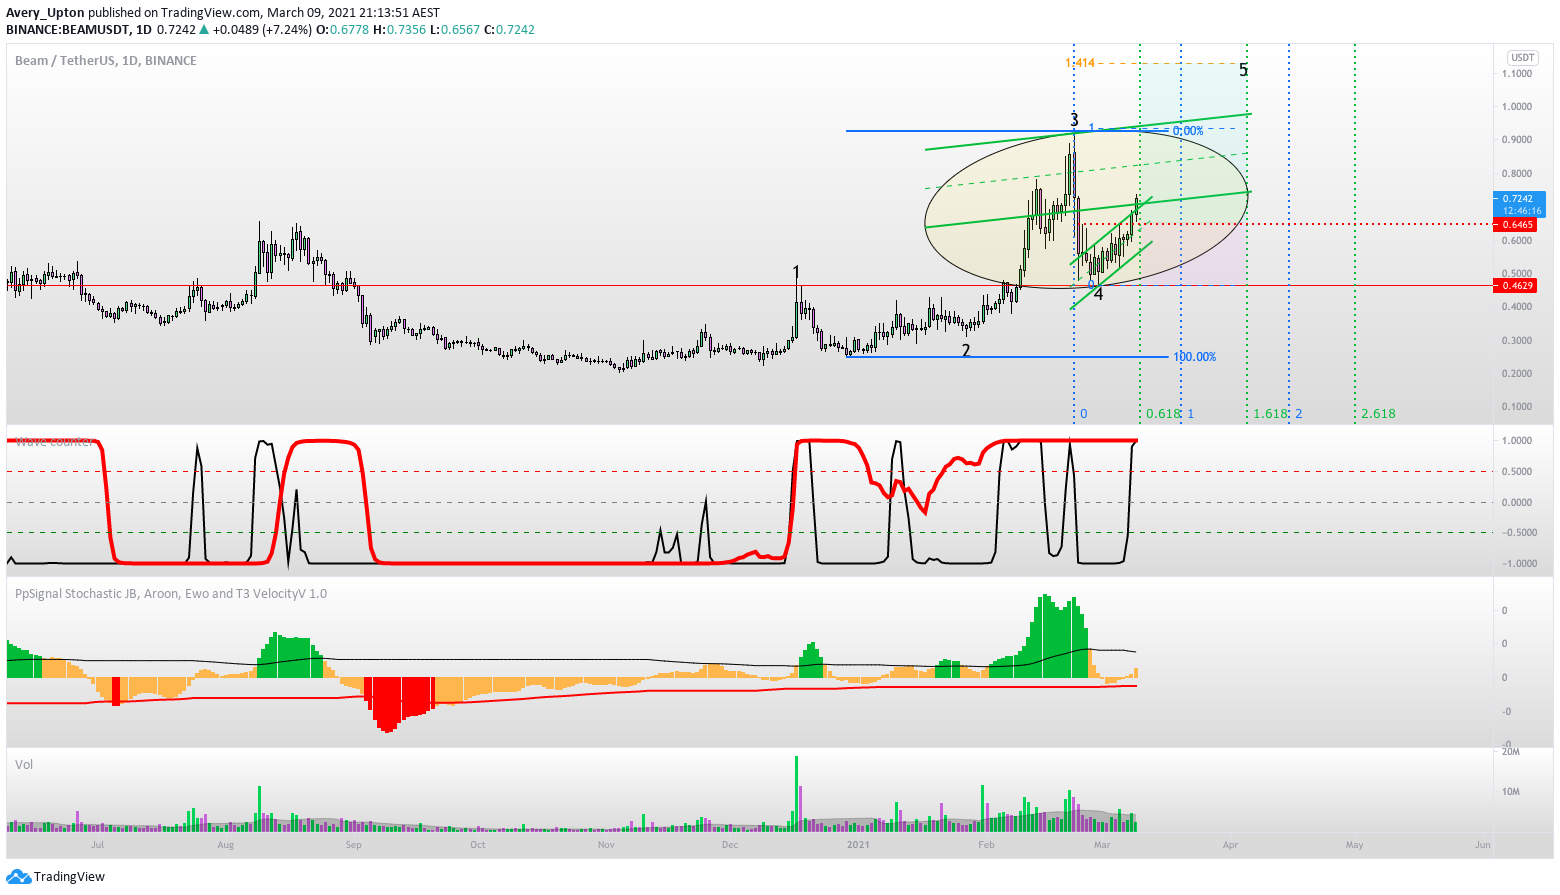Screen dimensions: 1560x895
Task: Click the USDT currency label on price axis
Action: pyautogui.click(x=1522, y=57)
